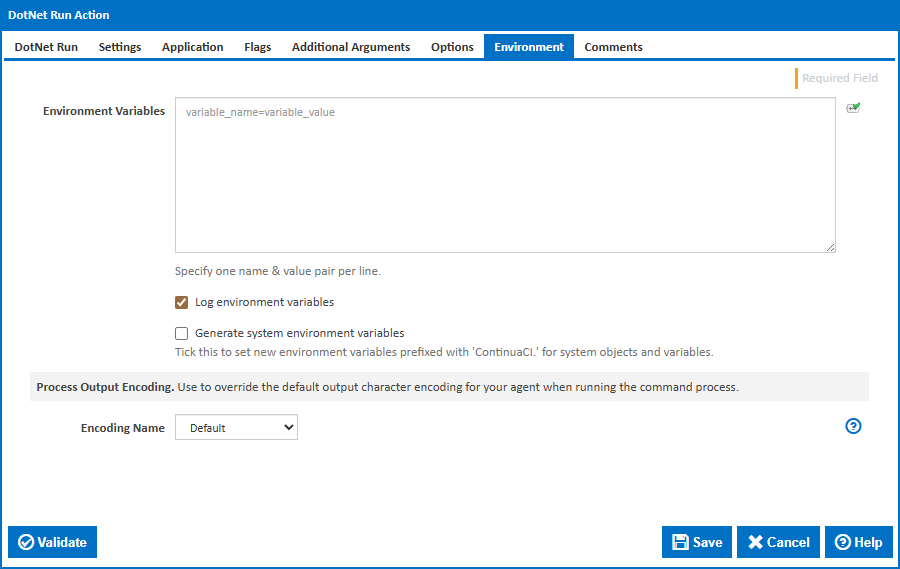Open the Additional Arguments tab
Image resolution: width=900 pixels, height=569 pixels.
351,47
